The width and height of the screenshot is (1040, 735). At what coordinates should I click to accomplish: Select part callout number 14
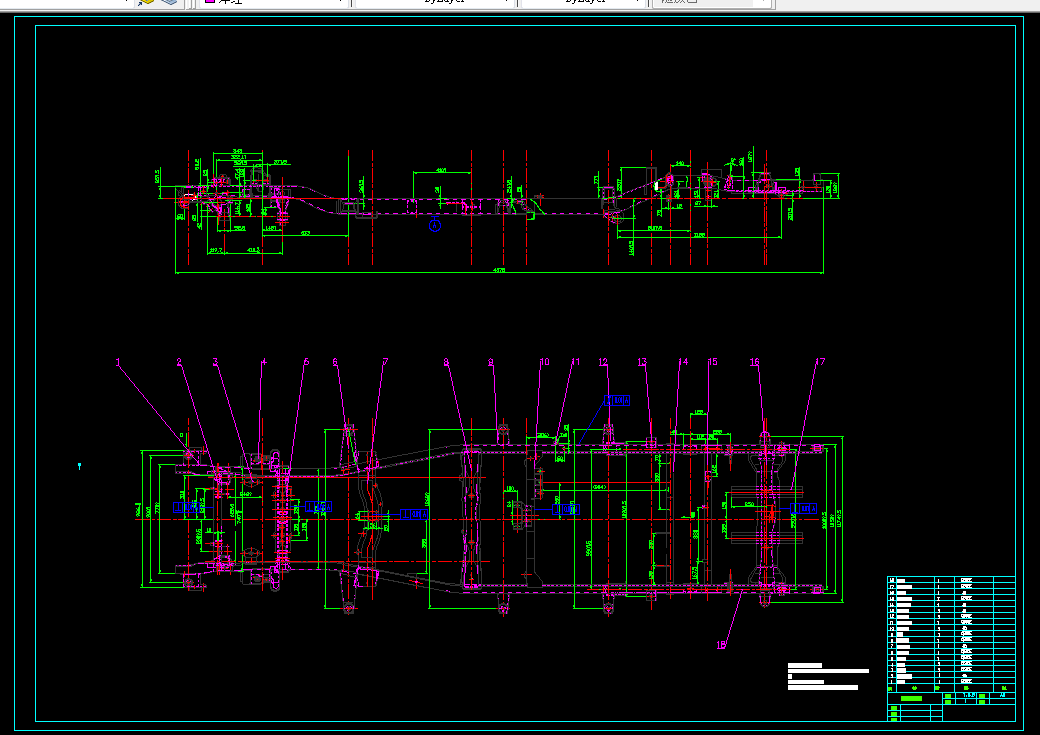pos(683,362)
